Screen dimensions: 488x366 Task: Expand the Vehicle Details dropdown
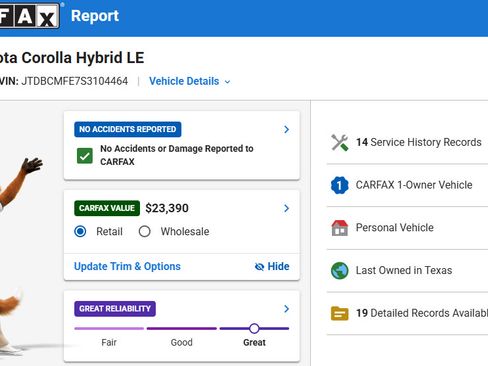tap(190, 81)
